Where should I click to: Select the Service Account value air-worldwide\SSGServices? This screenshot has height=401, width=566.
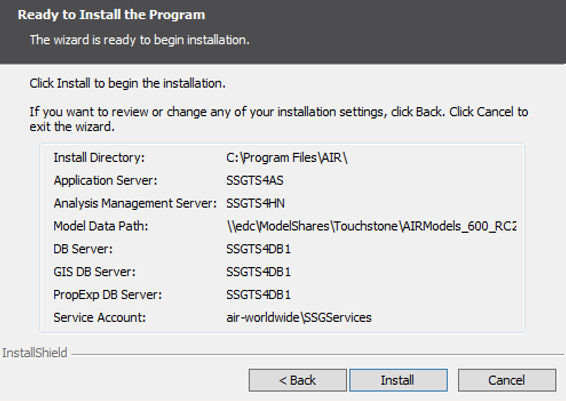299,318
